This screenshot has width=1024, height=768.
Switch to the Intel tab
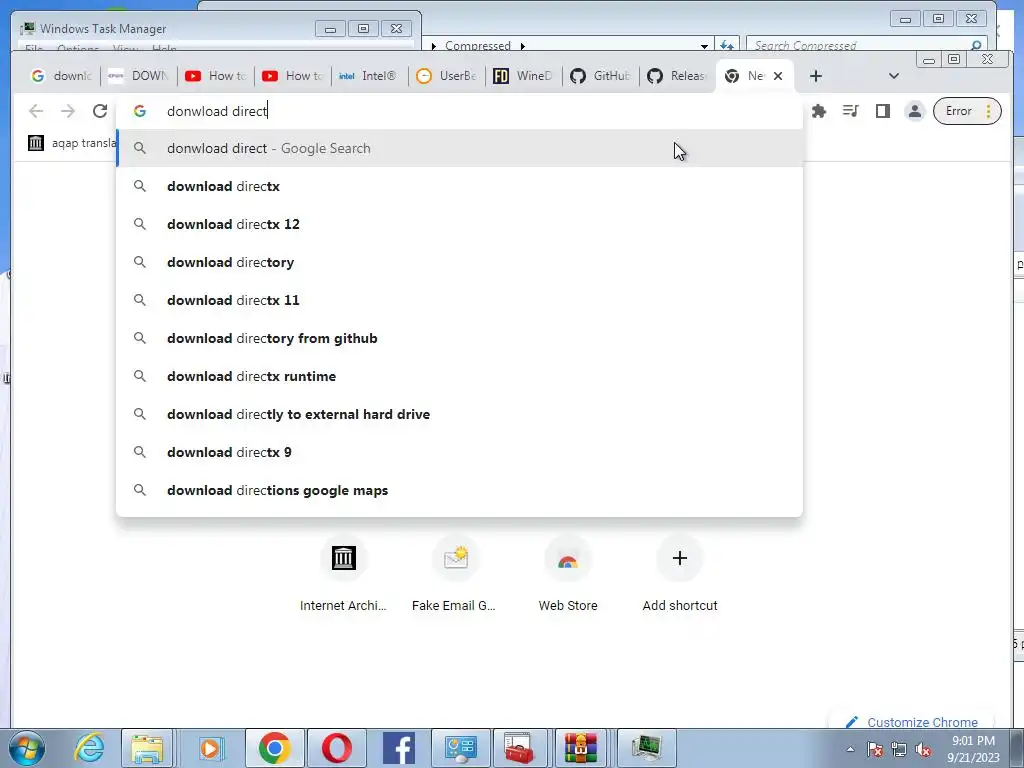pos(369,76)
